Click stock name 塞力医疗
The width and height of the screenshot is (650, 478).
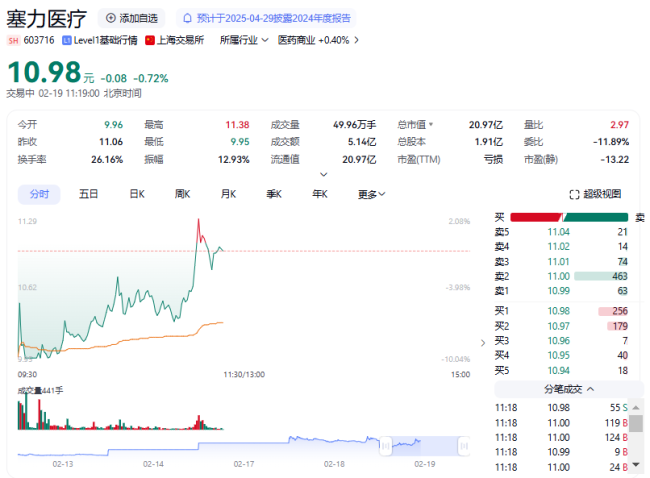pos(46,19)
